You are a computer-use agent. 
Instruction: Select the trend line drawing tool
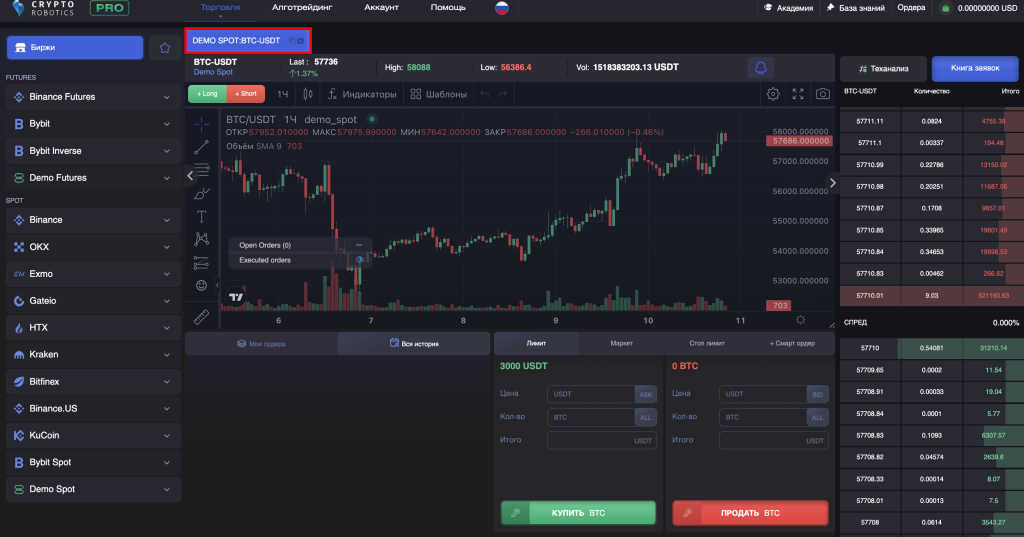(201, 147)
